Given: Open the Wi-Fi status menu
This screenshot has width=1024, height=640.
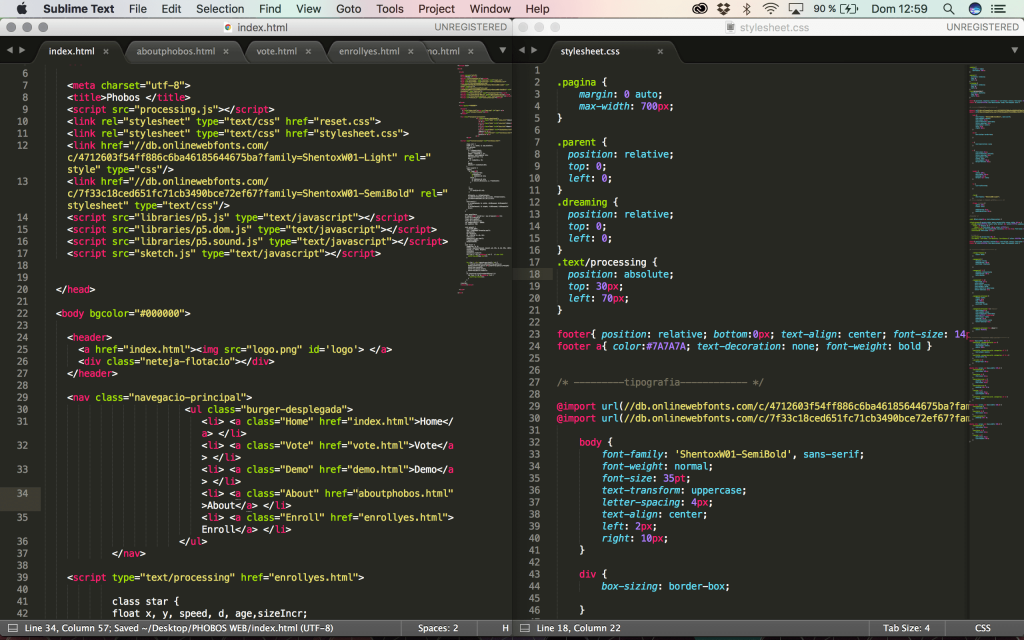Looking at the screenshot, I should point(771,8).
